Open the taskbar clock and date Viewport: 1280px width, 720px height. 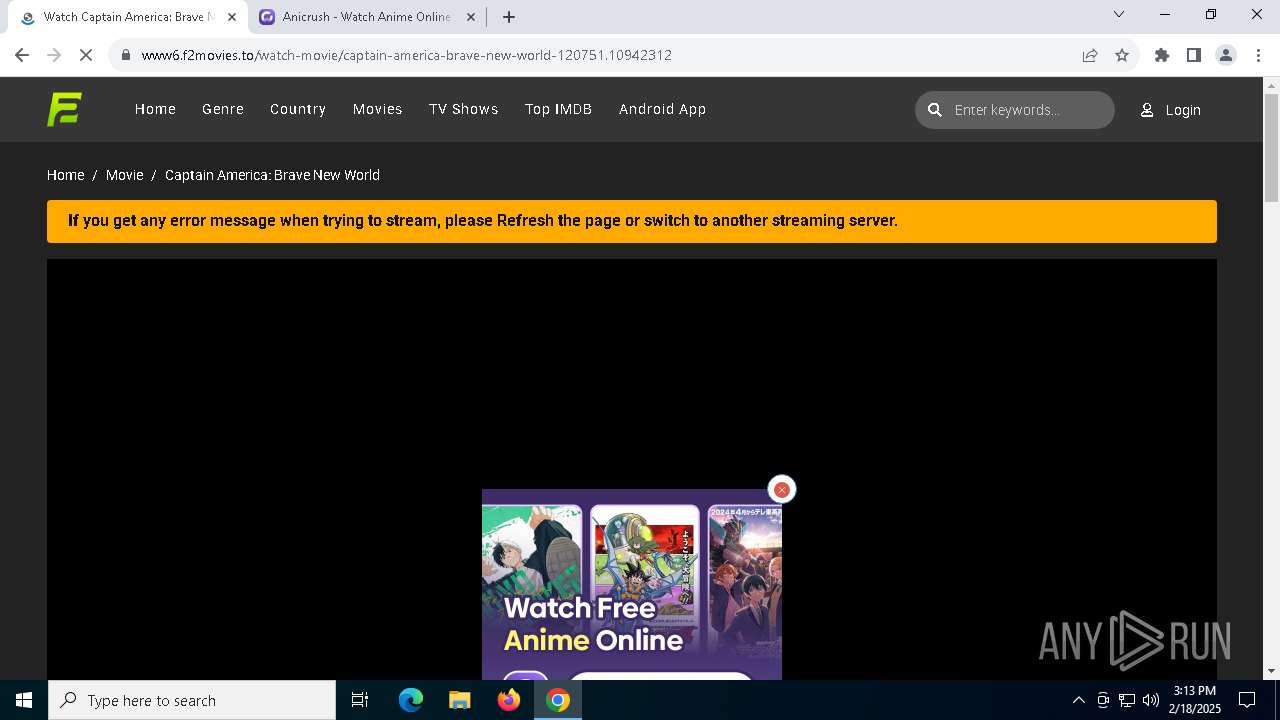[1196, 700]
